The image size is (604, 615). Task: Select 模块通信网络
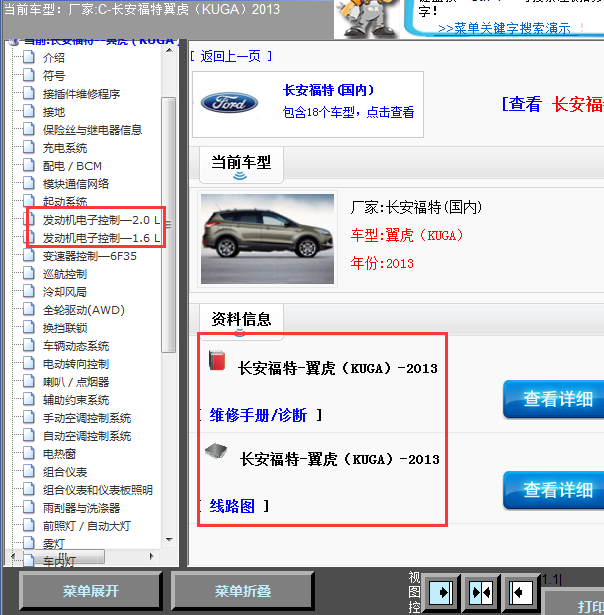pos(76,184)
